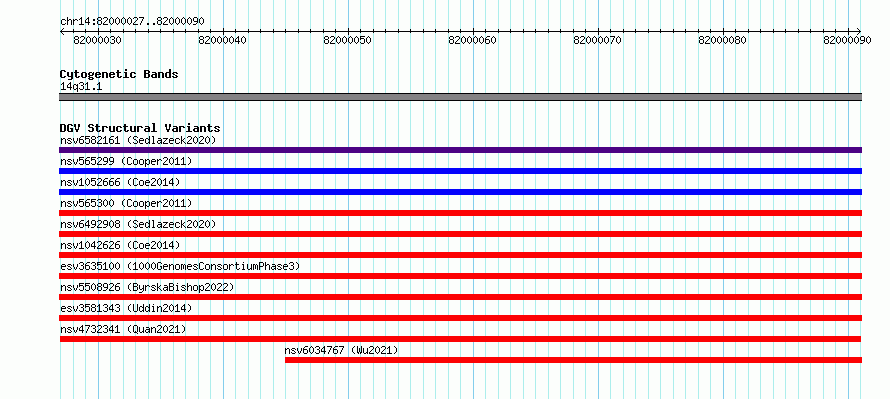Image resolution: width=890 pixels, height=399 pixels.
Task: Click the right arrowhead of the ruler
Action: (859, 32)
